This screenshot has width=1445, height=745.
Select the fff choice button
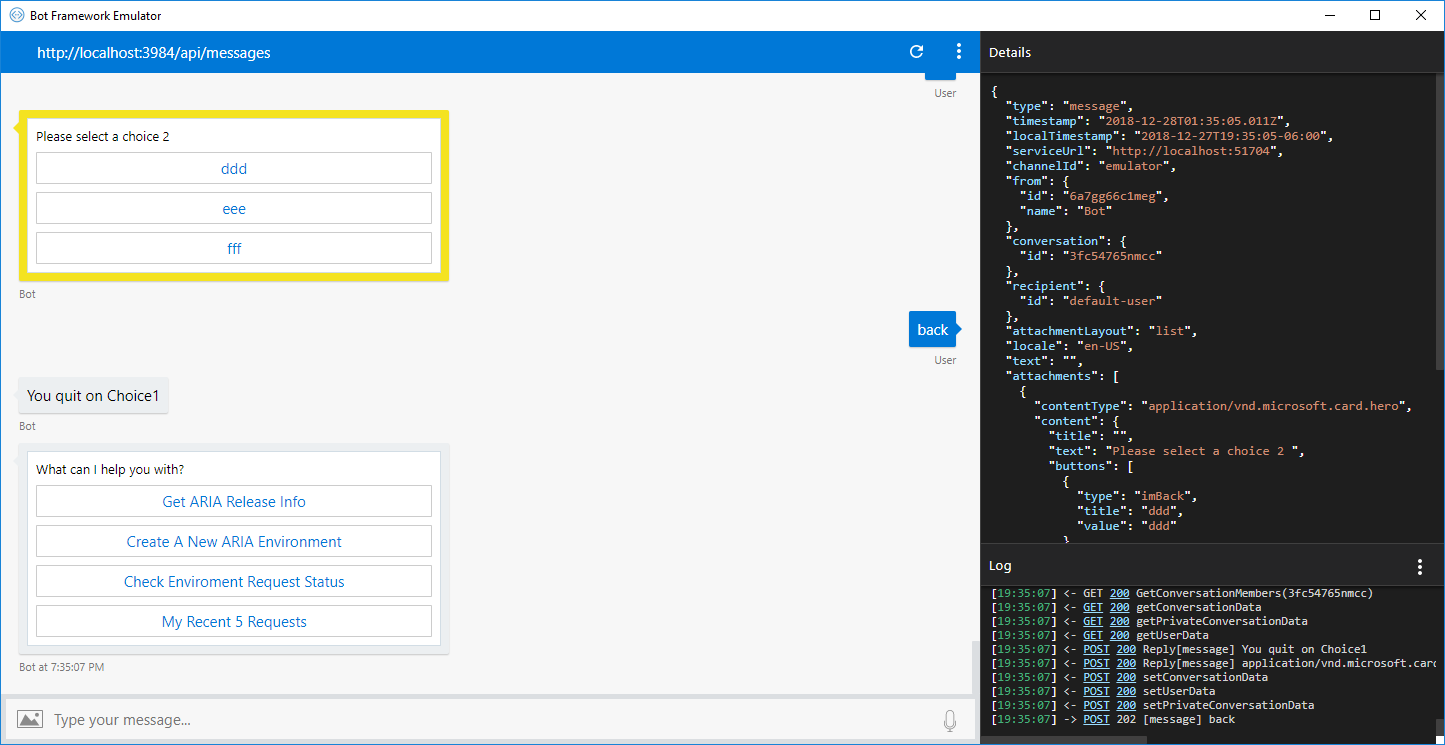point(233,248)
